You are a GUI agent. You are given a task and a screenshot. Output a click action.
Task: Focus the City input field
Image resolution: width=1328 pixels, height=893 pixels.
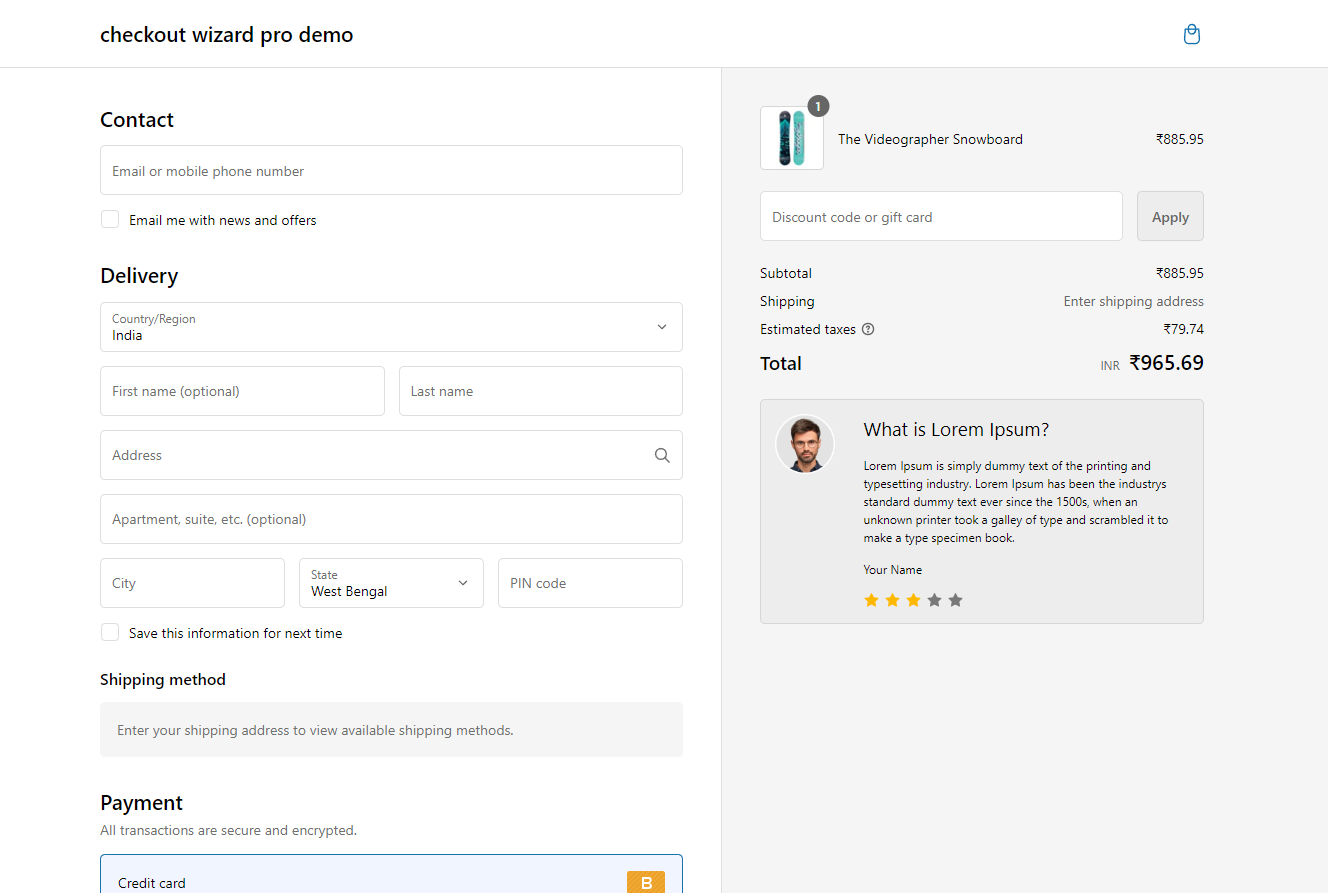click(x=192, y=583)
